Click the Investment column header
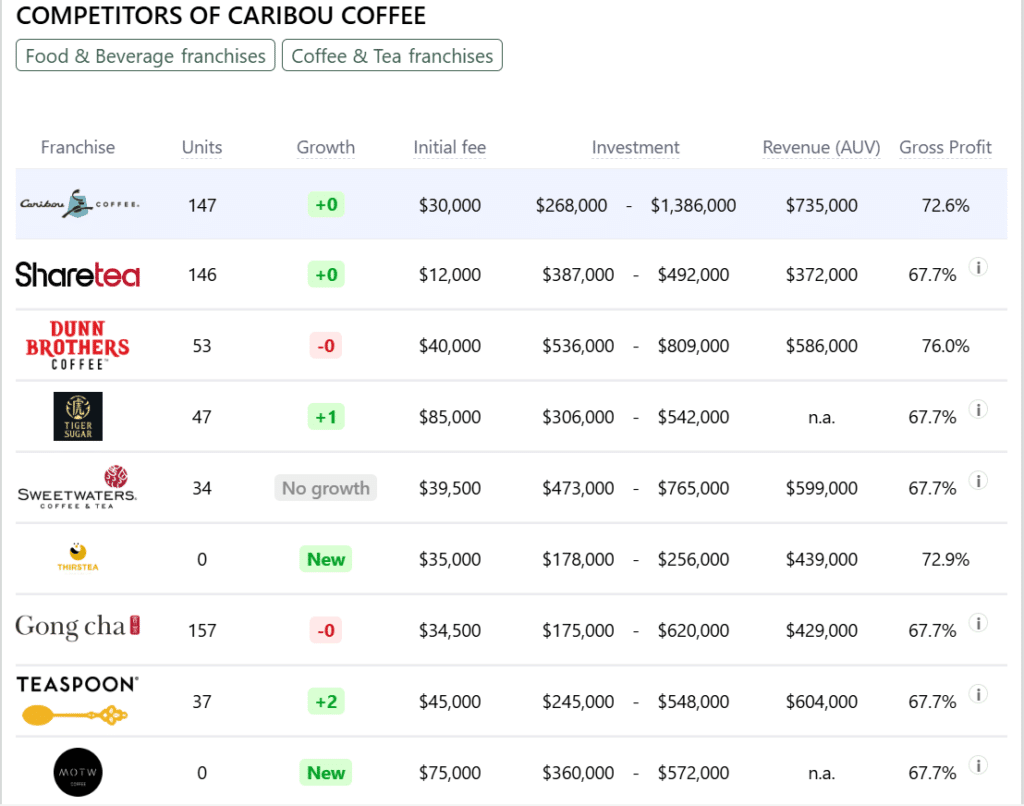Image resolution: width=1024 pixels, height=806 pixels. pyautogui.click(x=635, y=148)
